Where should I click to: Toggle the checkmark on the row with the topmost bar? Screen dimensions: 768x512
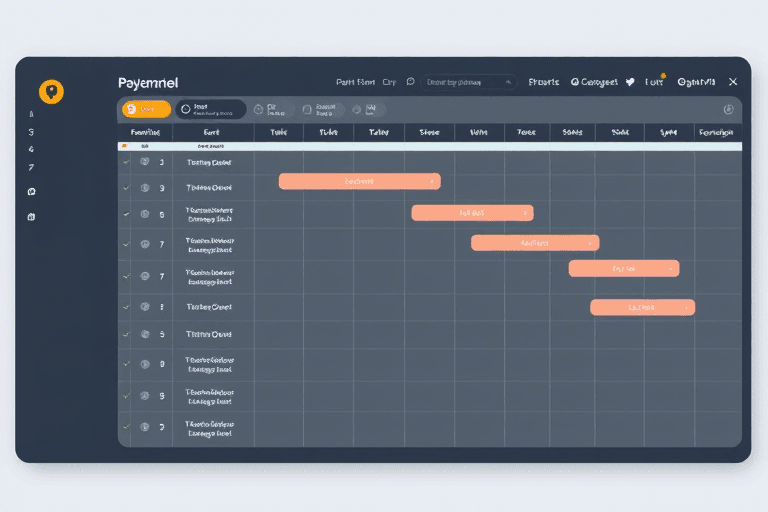coord(126,187)
